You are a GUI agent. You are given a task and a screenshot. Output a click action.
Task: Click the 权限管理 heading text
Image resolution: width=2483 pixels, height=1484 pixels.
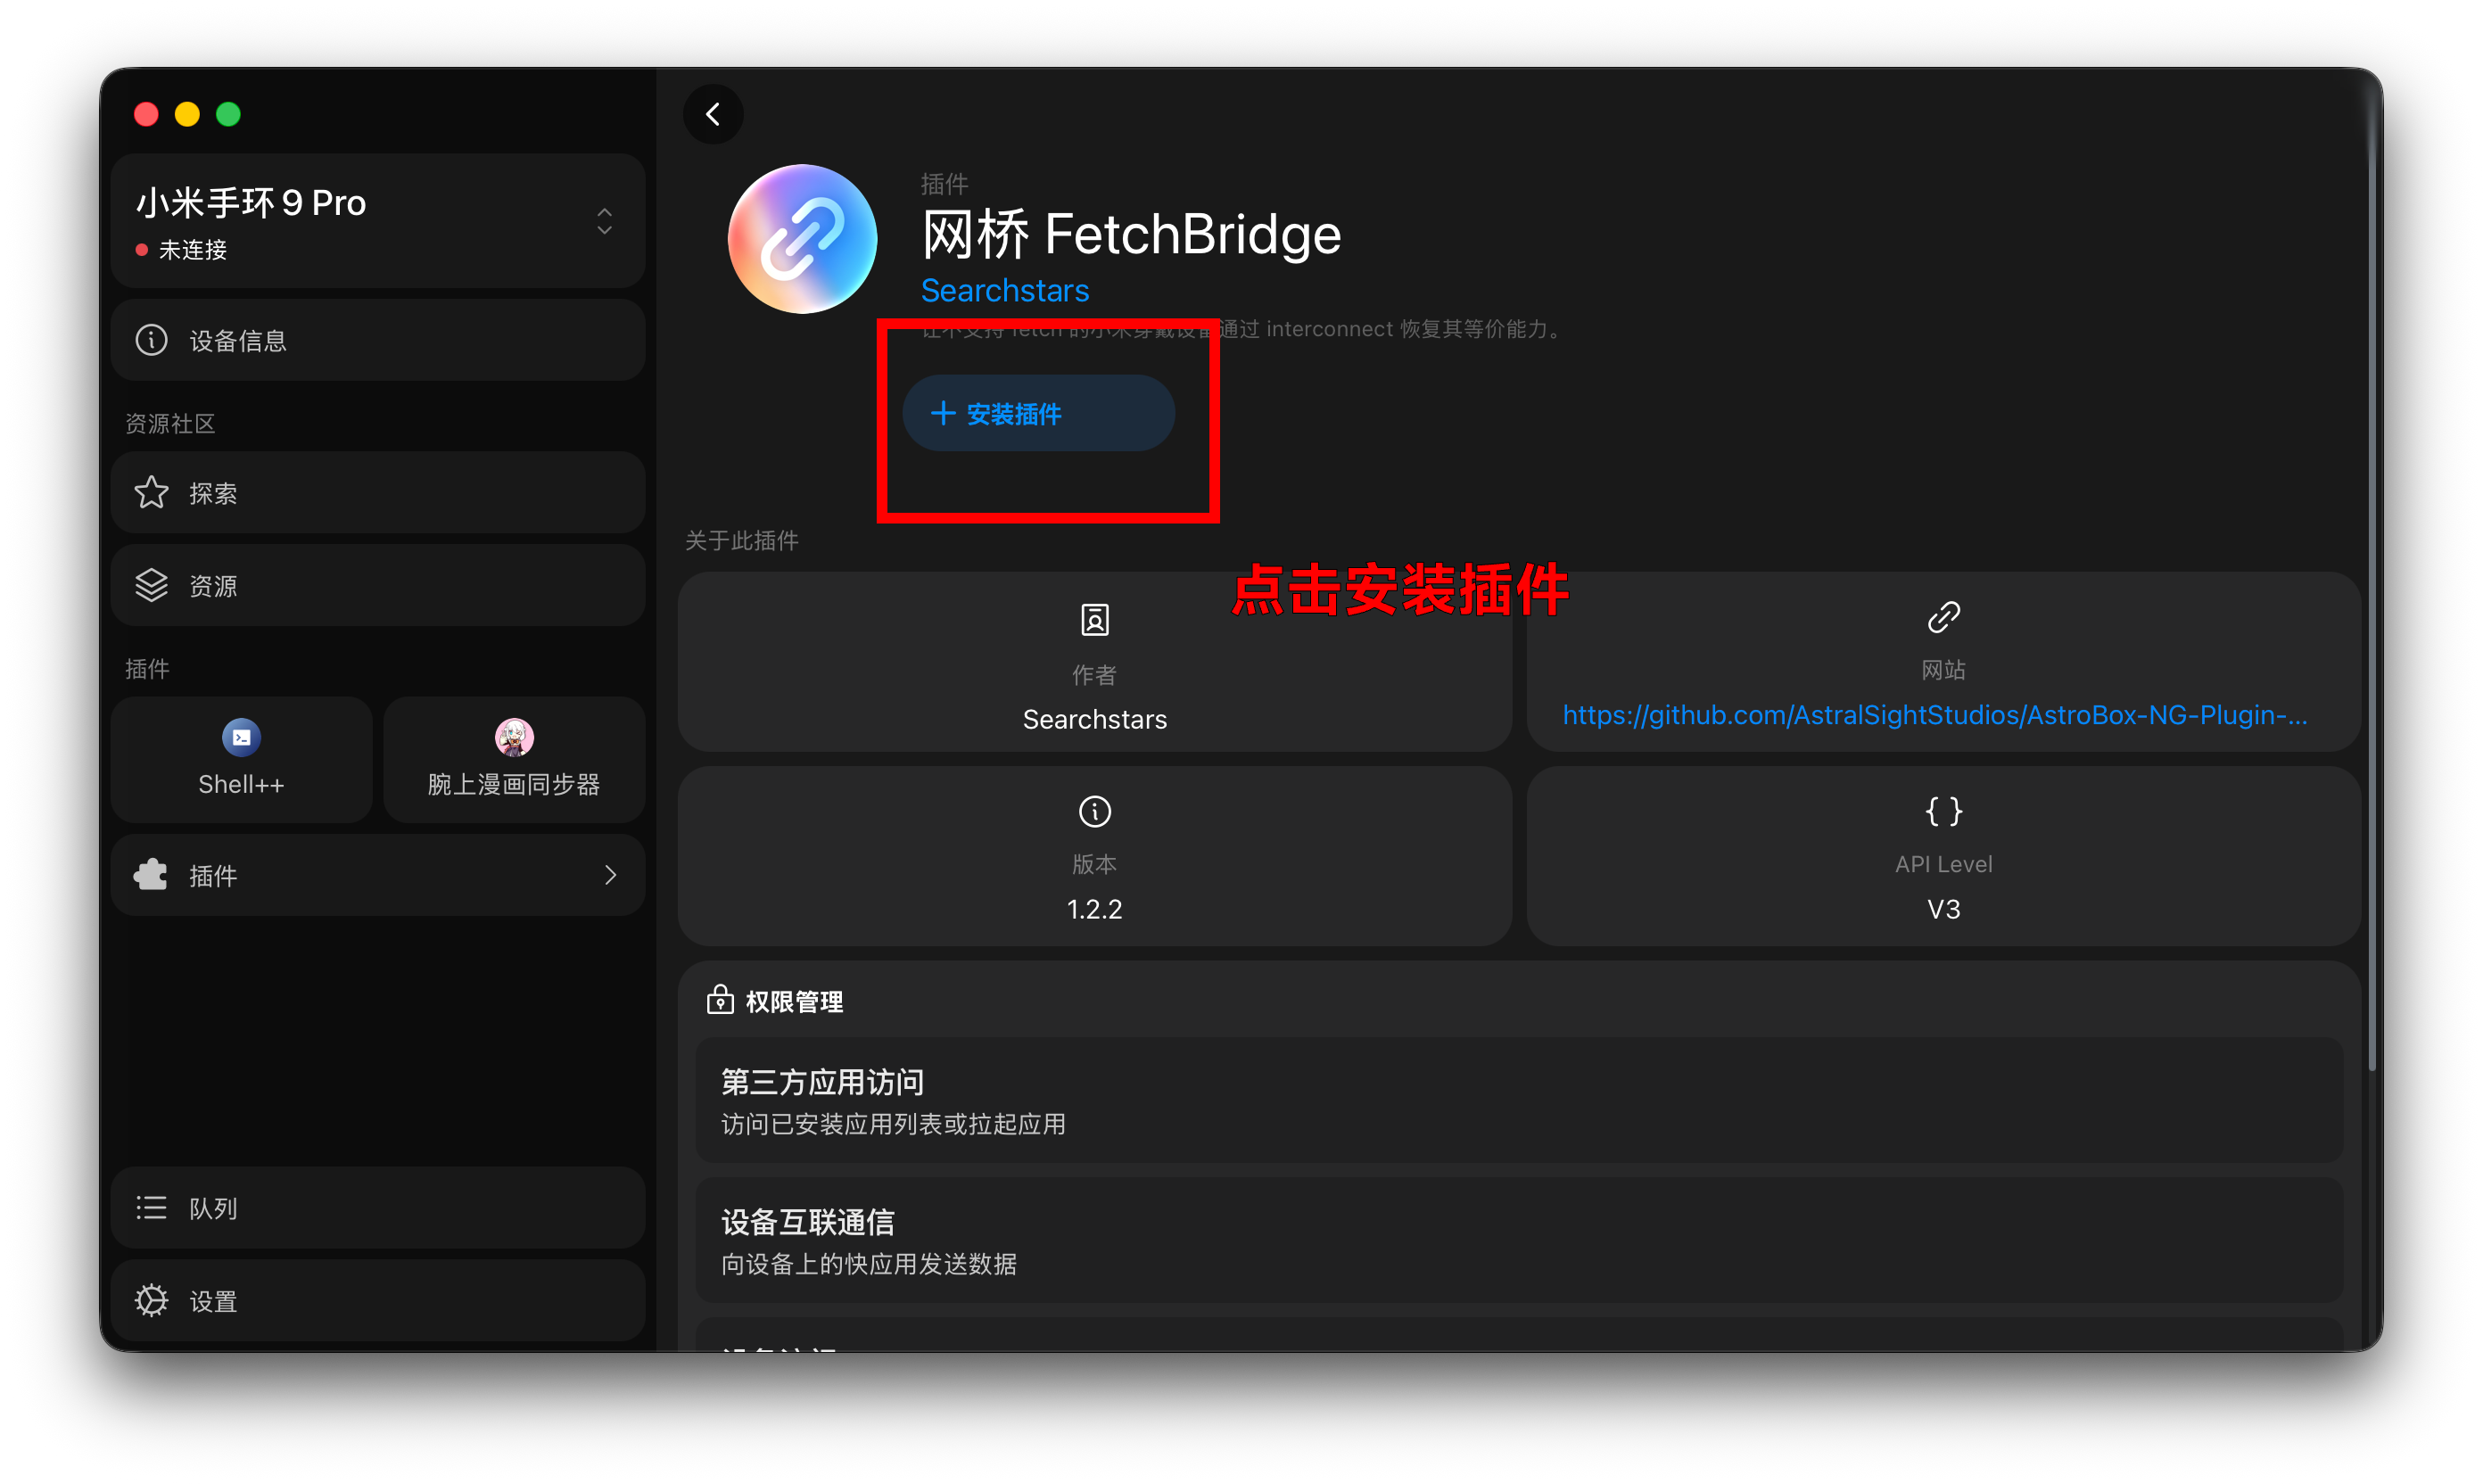[x=794, y=1001]
